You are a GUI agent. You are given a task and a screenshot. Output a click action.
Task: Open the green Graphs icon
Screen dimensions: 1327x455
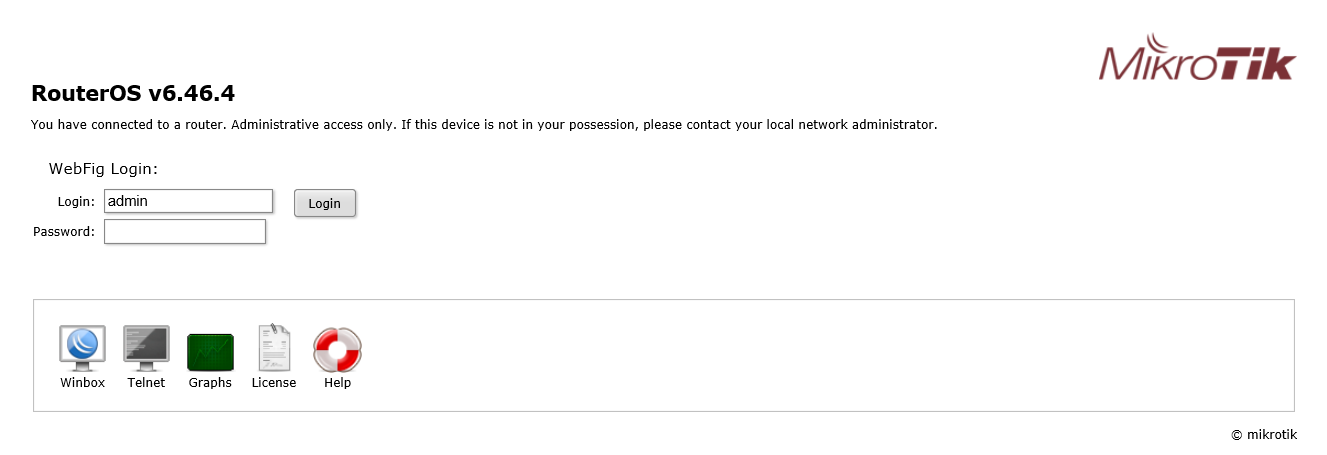pos(210,351)
